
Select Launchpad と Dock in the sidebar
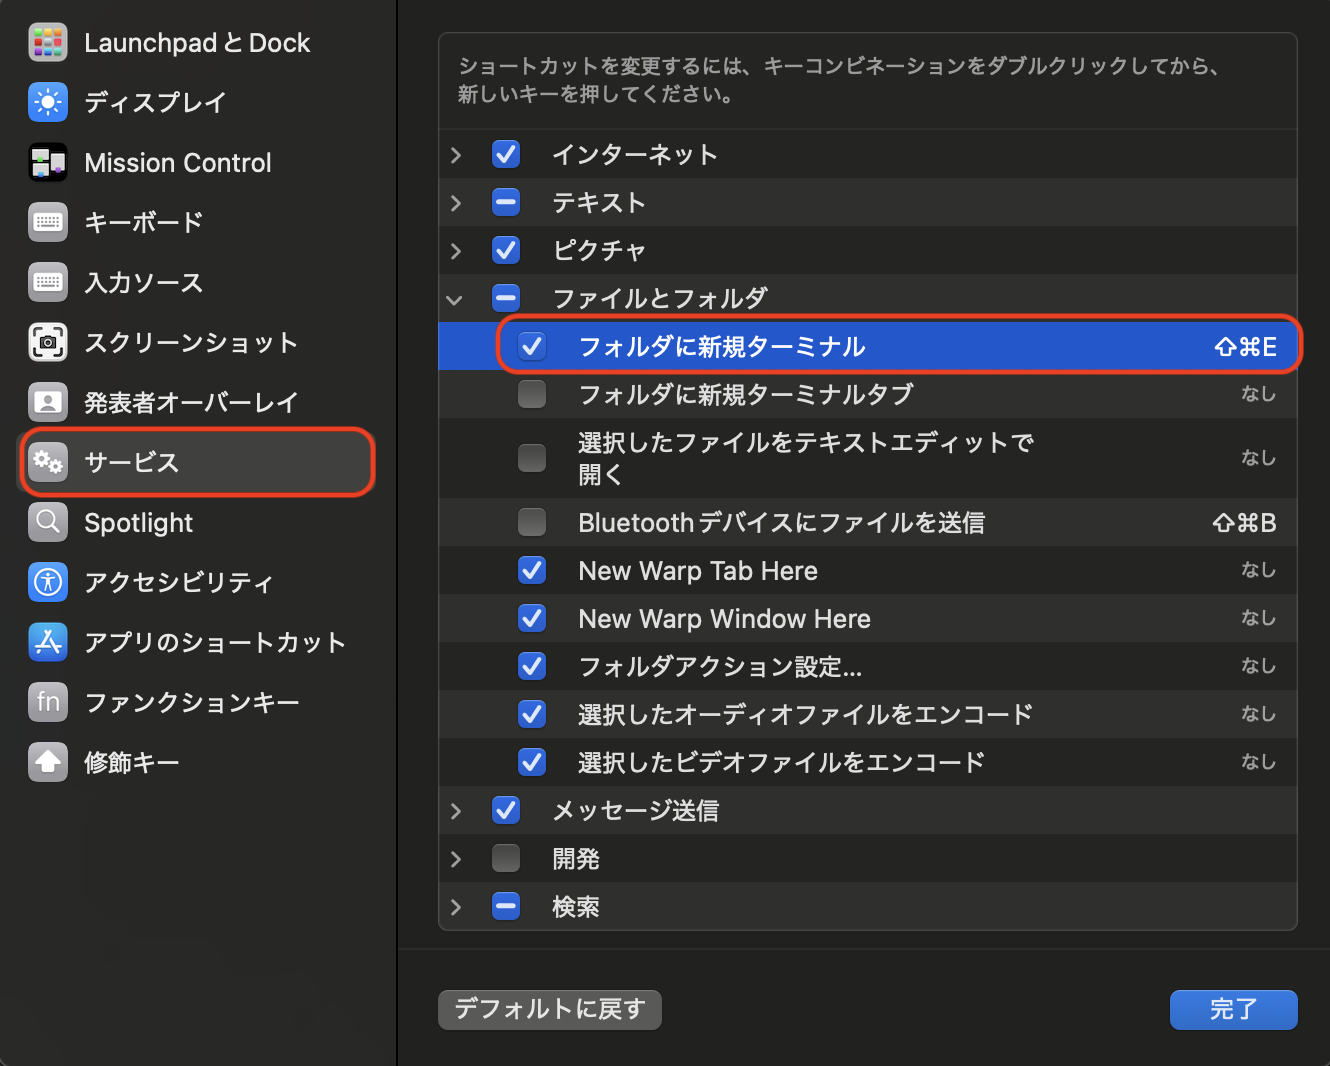coord(47,42)
